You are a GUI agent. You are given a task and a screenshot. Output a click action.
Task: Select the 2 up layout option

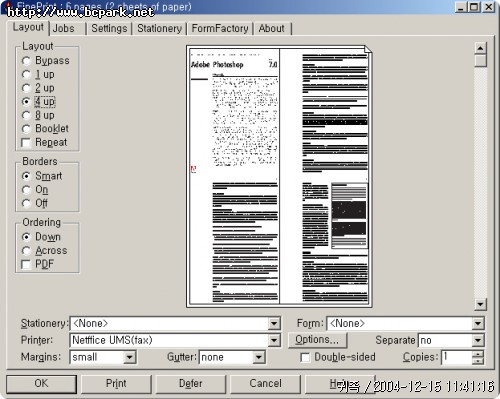coord(26,88)
